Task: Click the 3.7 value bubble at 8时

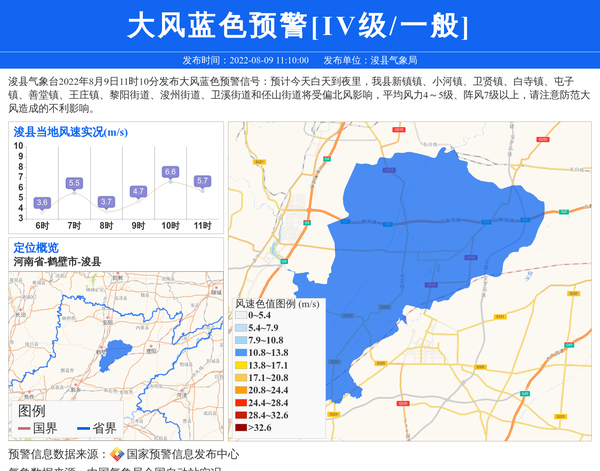Action: pos(106,201)
